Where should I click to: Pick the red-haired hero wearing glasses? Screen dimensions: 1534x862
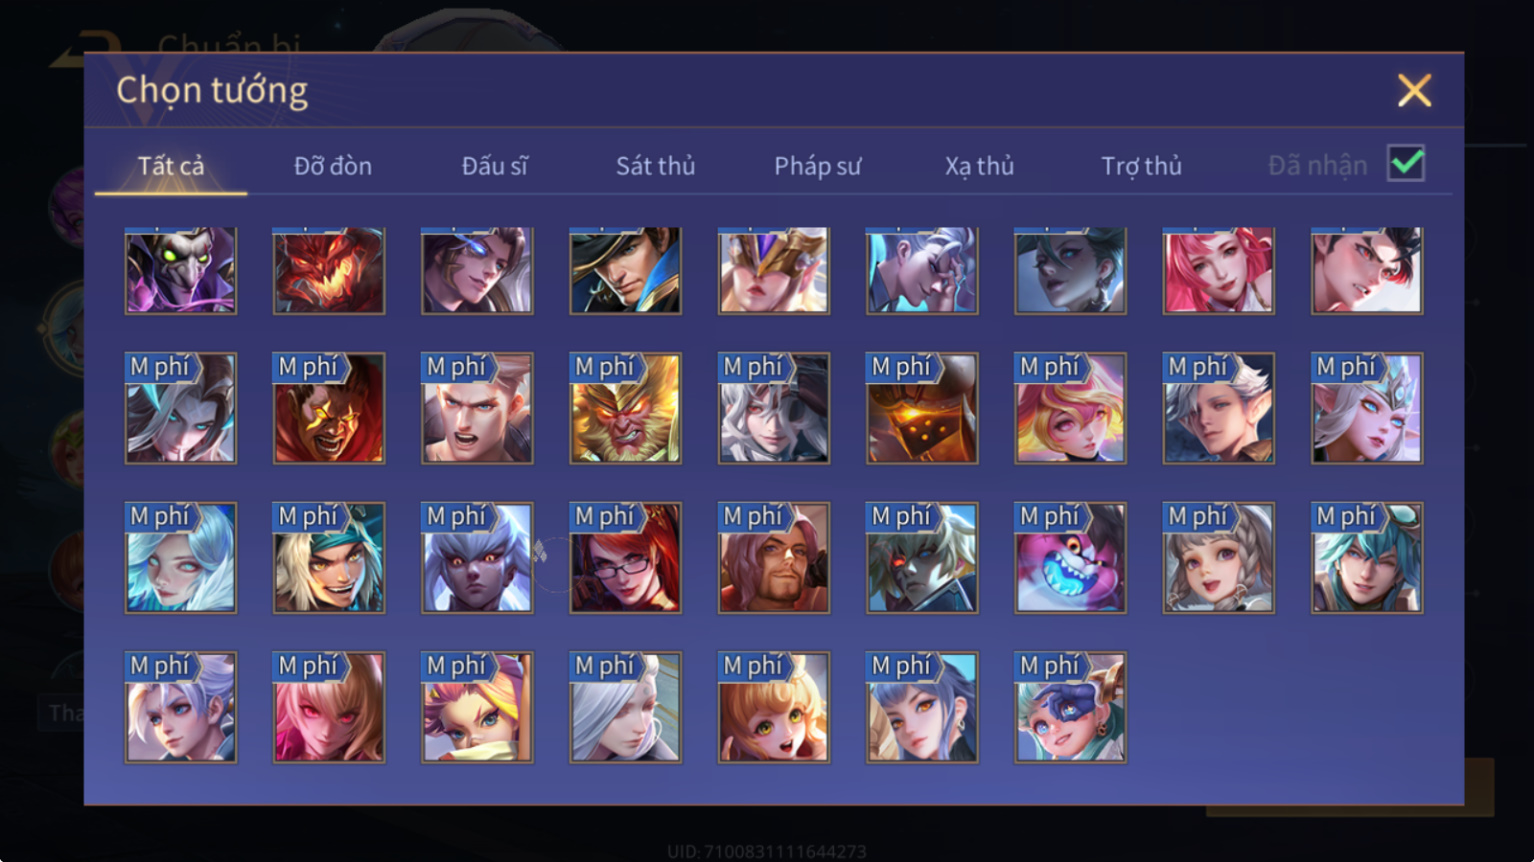[x=626, y=558]
